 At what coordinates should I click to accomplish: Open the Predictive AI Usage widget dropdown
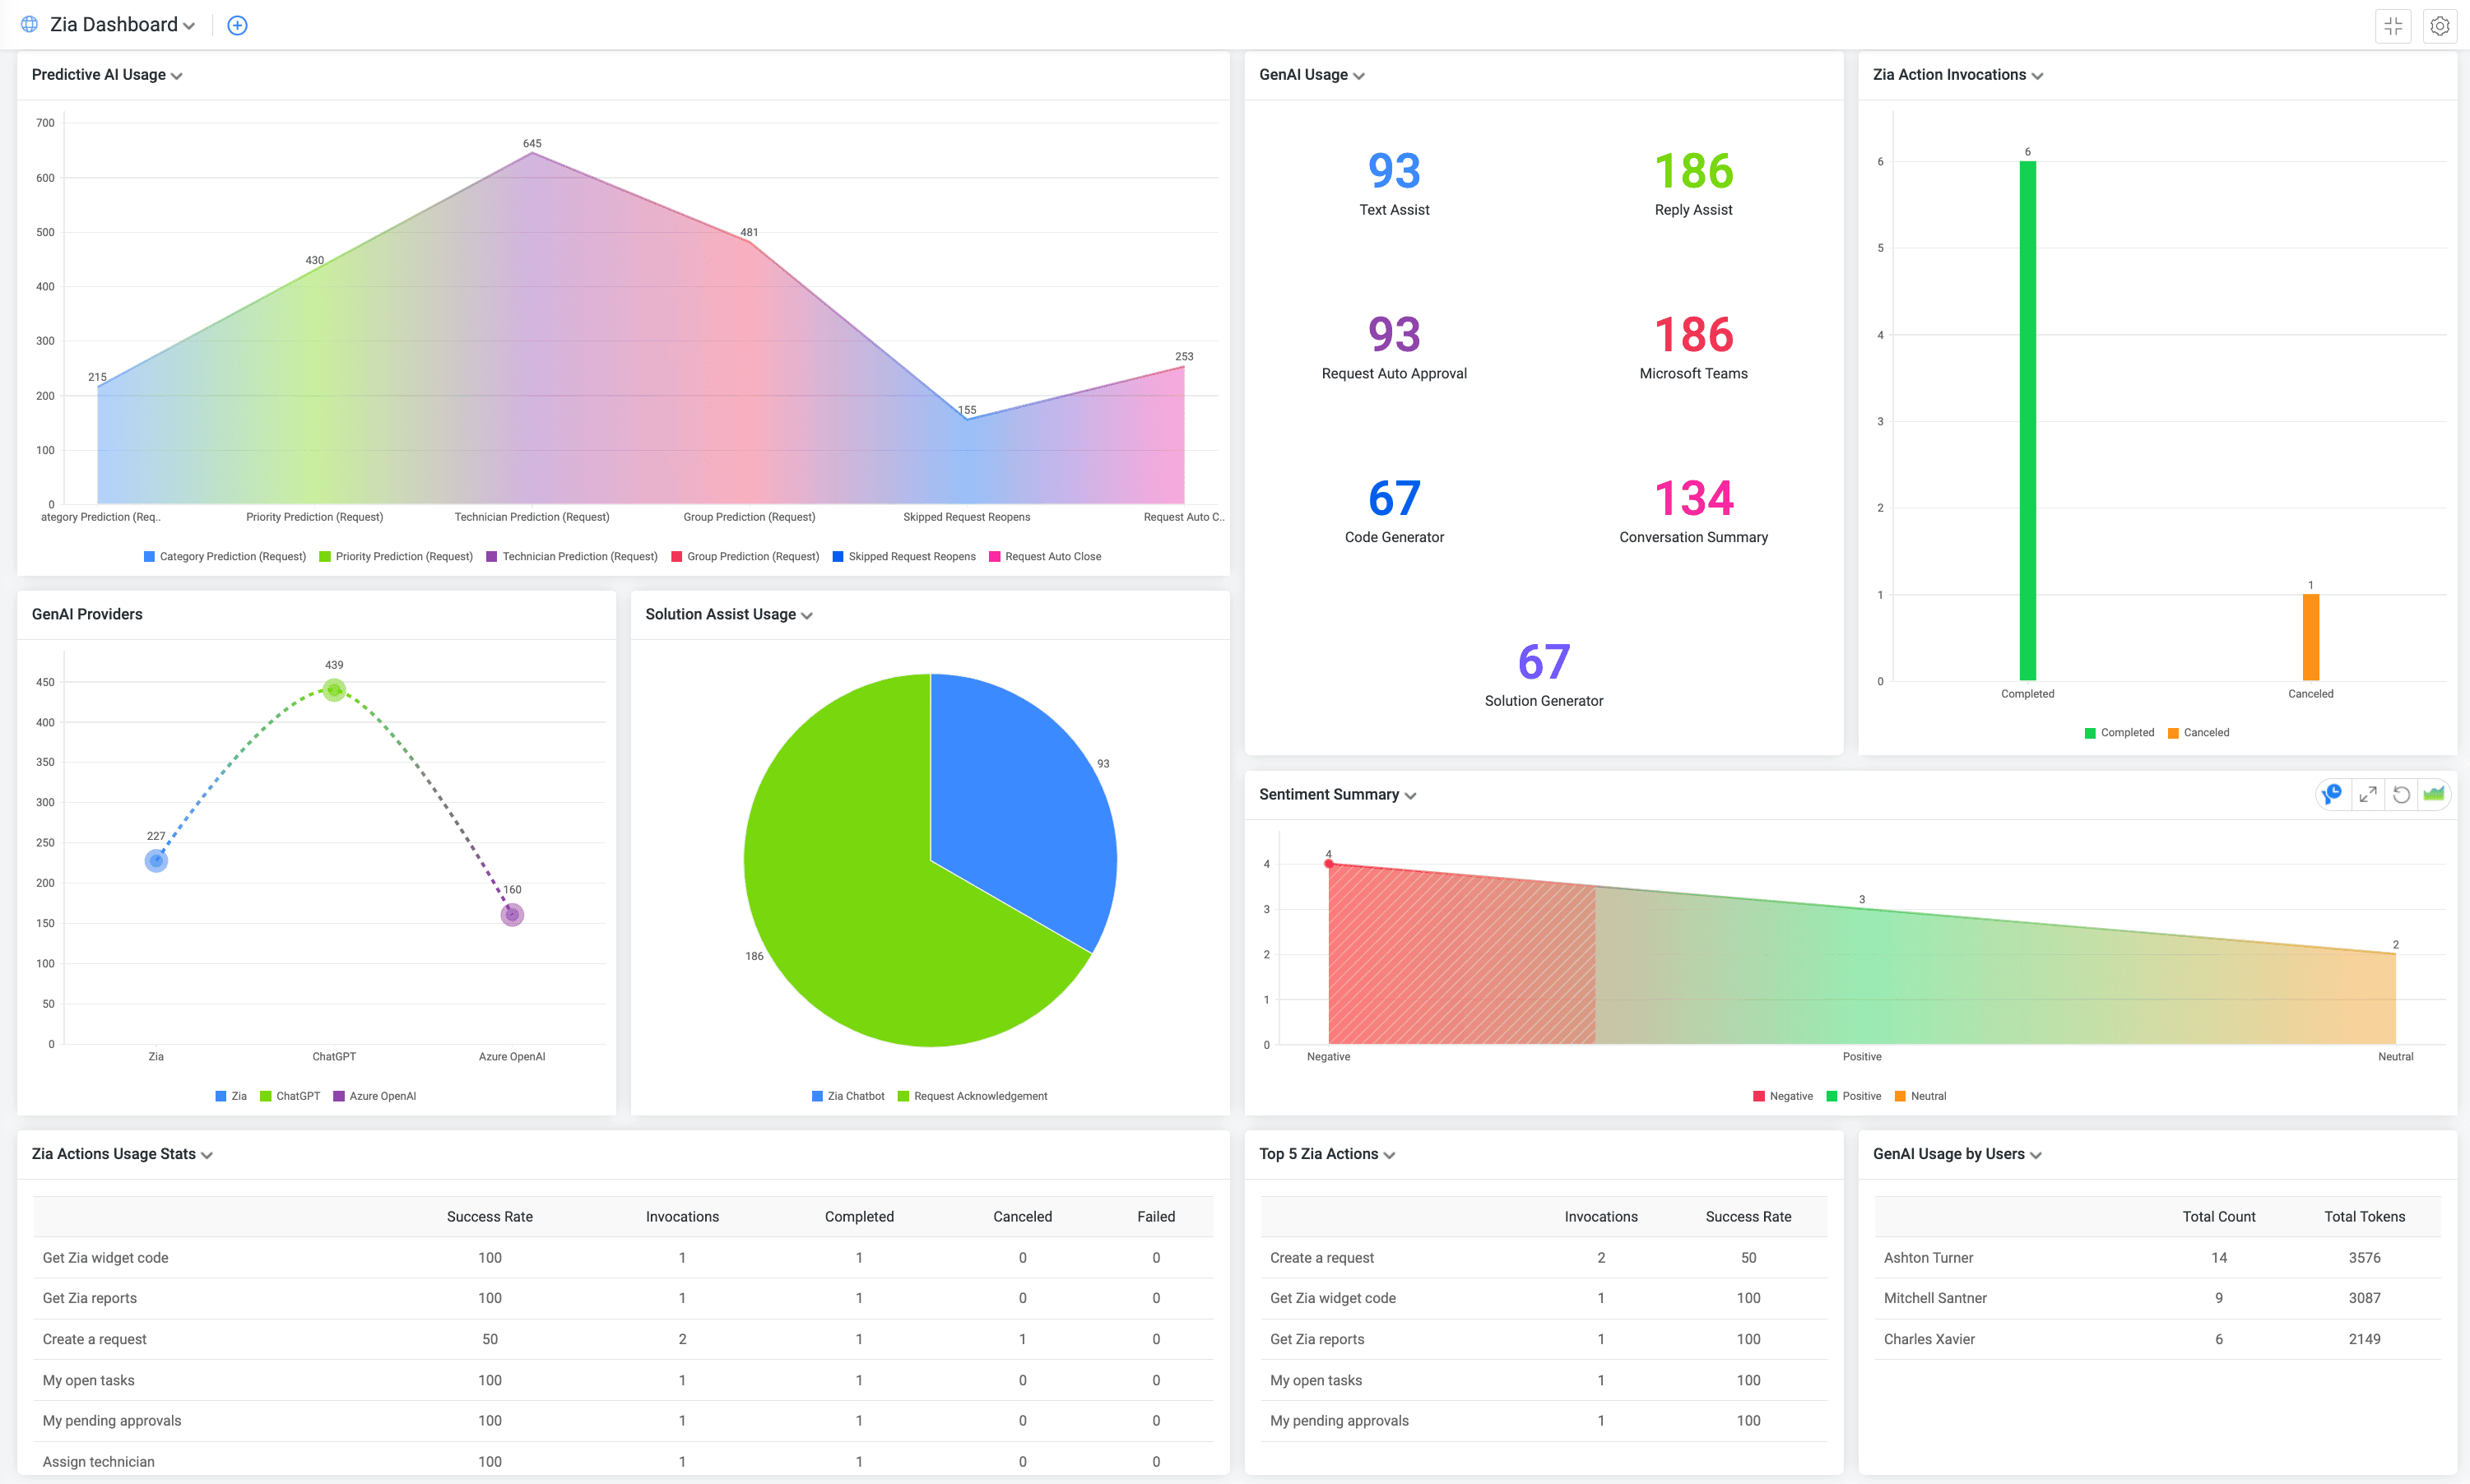[177, 75]
